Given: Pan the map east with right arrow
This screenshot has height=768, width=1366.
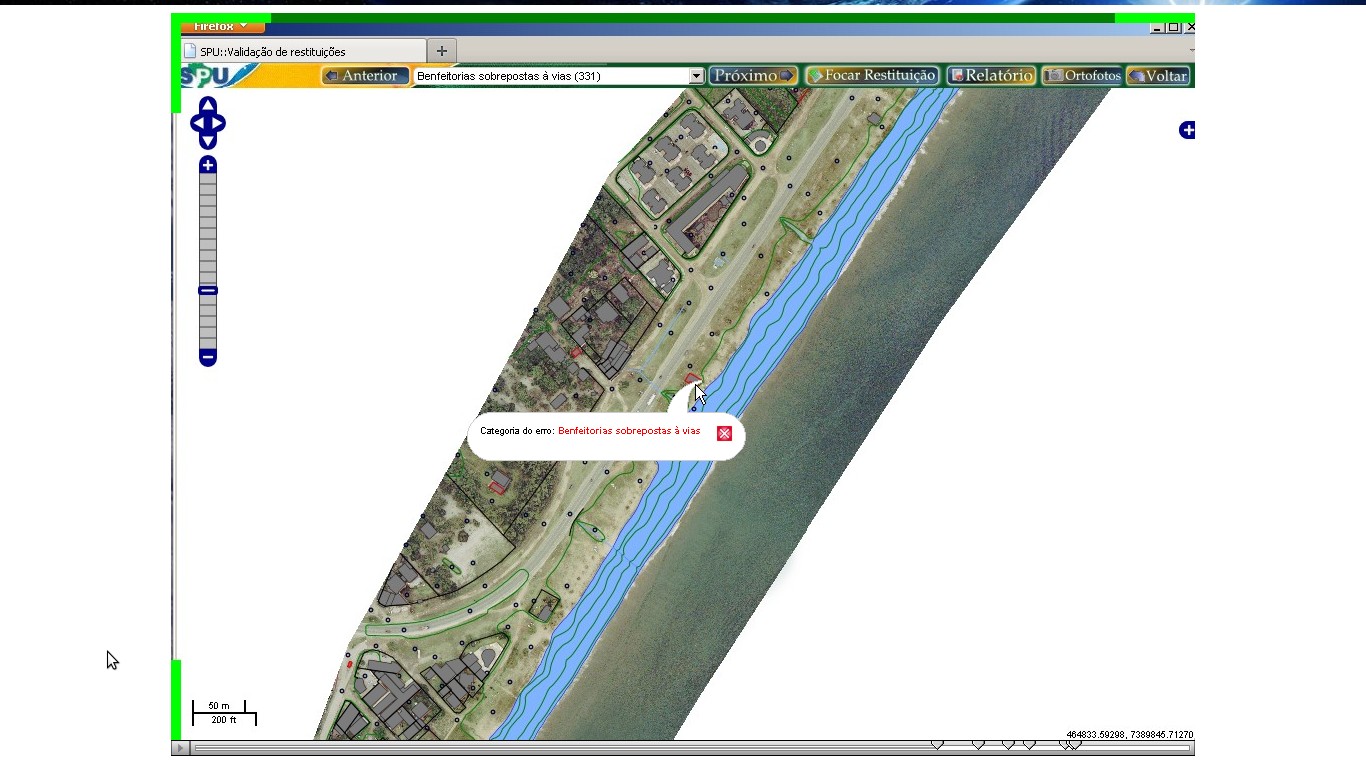Looking at the screenshot, I should [218, 123].
